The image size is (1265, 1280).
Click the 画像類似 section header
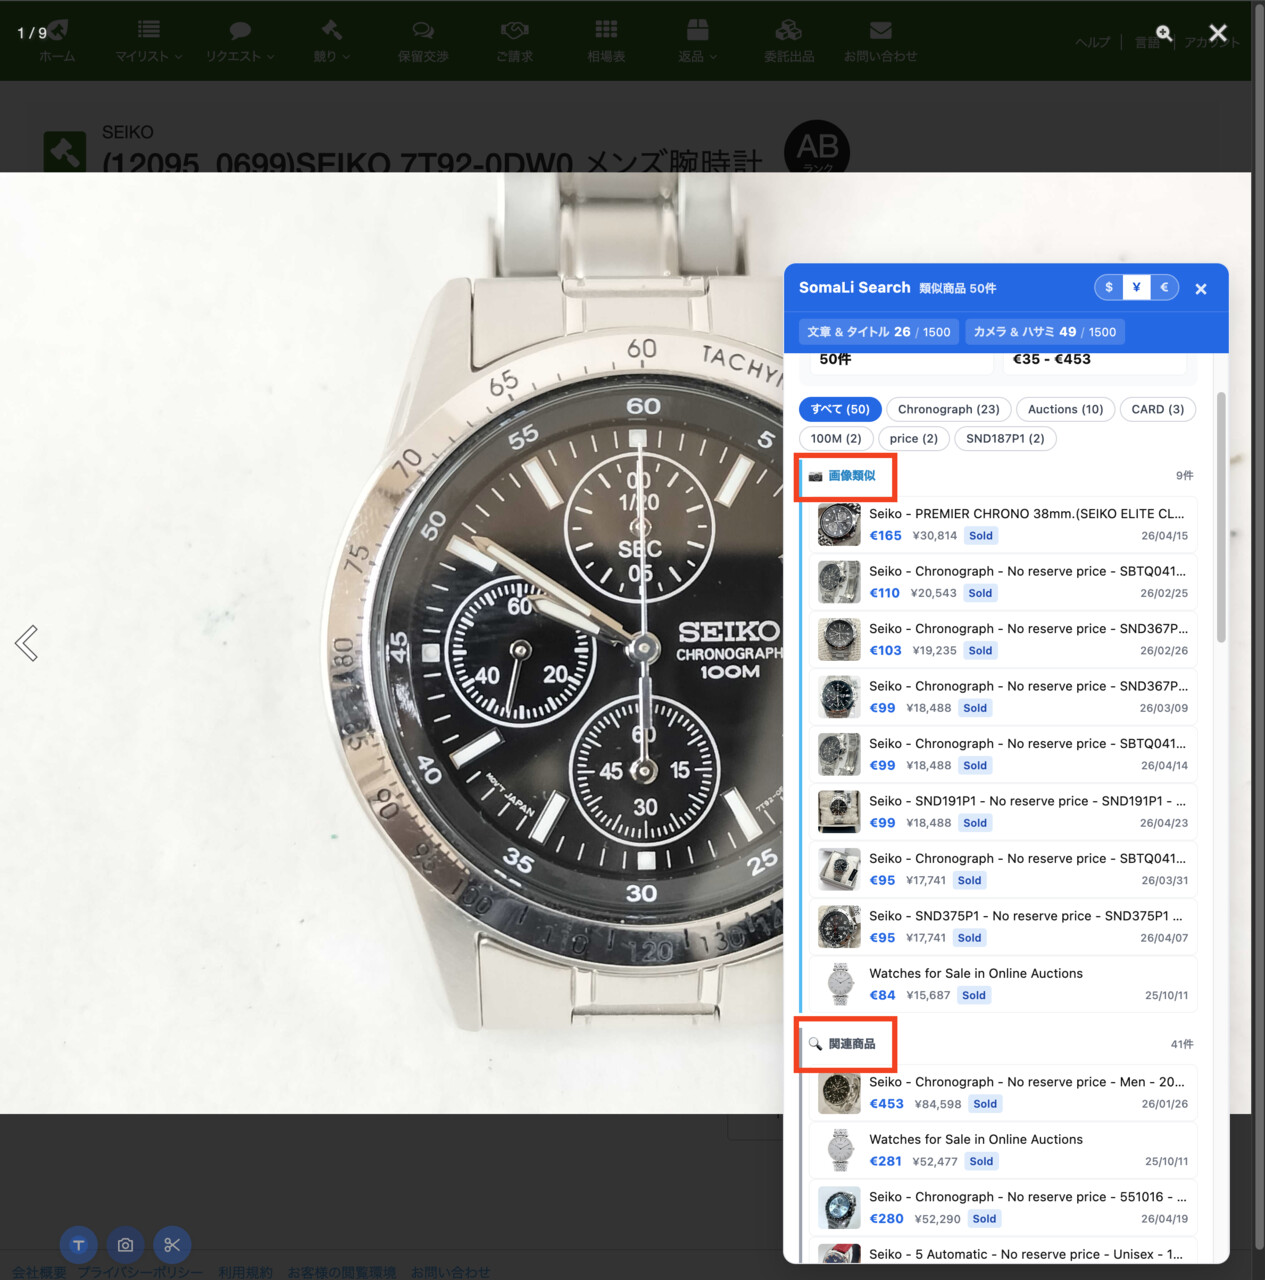click(851, 476)
